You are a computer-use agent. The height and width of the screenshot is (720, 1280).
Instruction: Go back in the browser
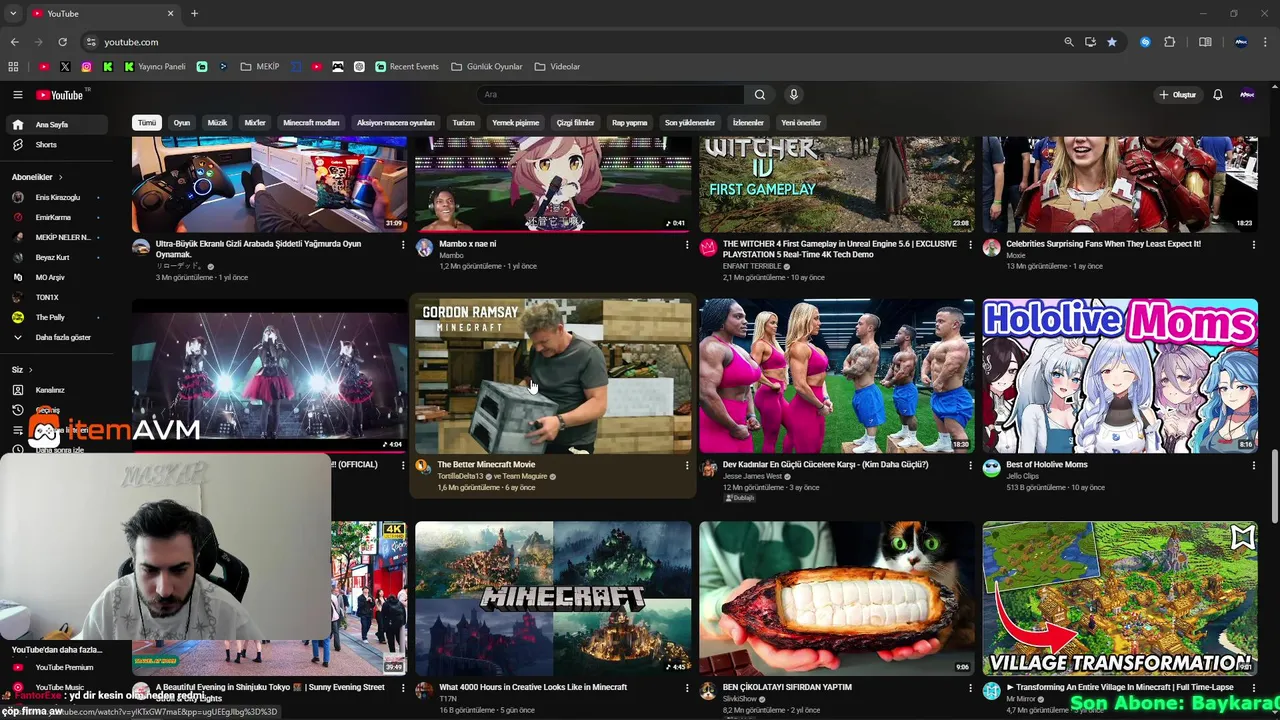point(14,42)
